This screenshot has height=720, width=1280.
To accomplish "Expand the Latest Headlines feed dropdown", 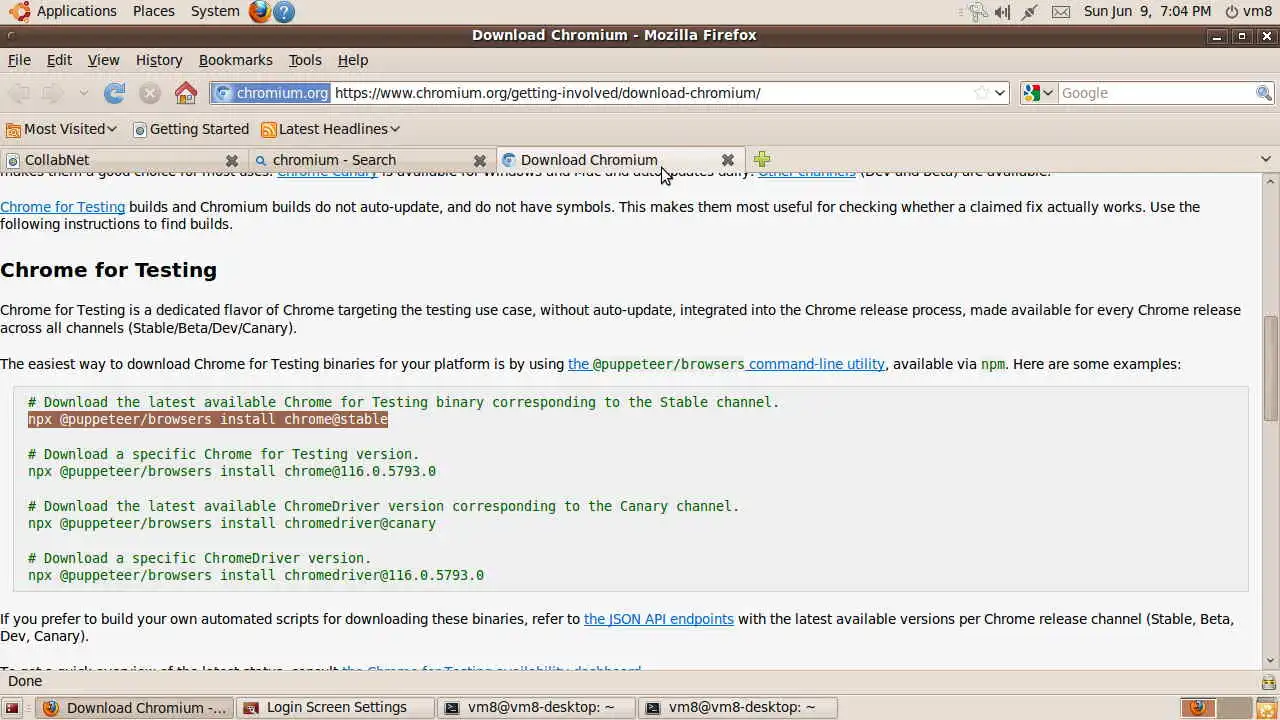I will (330, 129).
